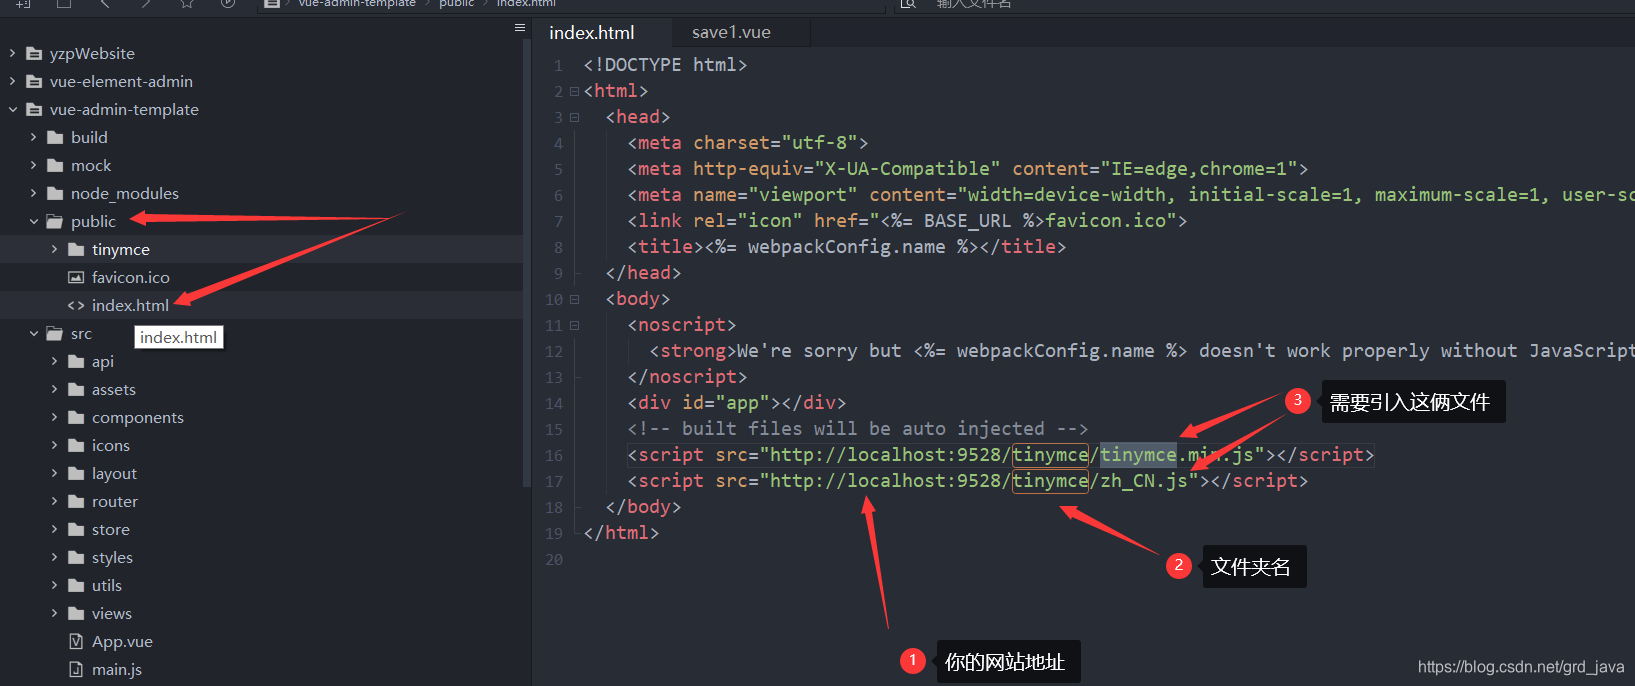Expand the node_modules folder chevron

(33, 194)
